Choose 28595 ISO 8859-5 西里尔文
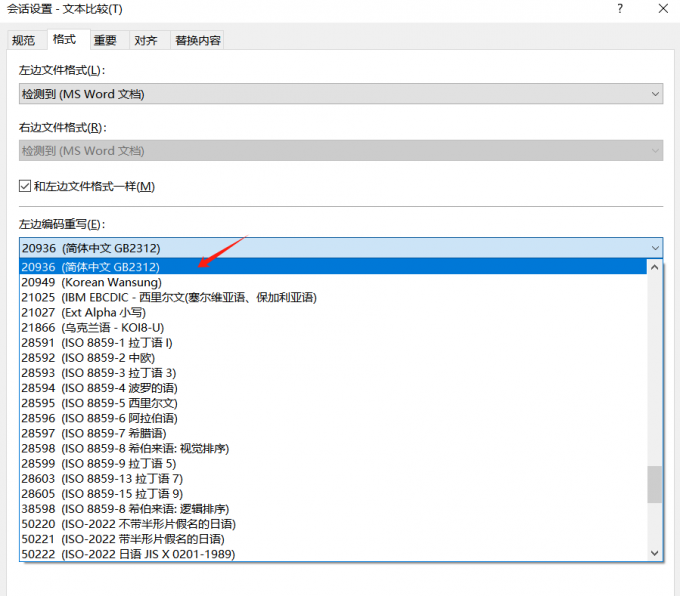Screen dimensions: 680x596 coord(333,403)
